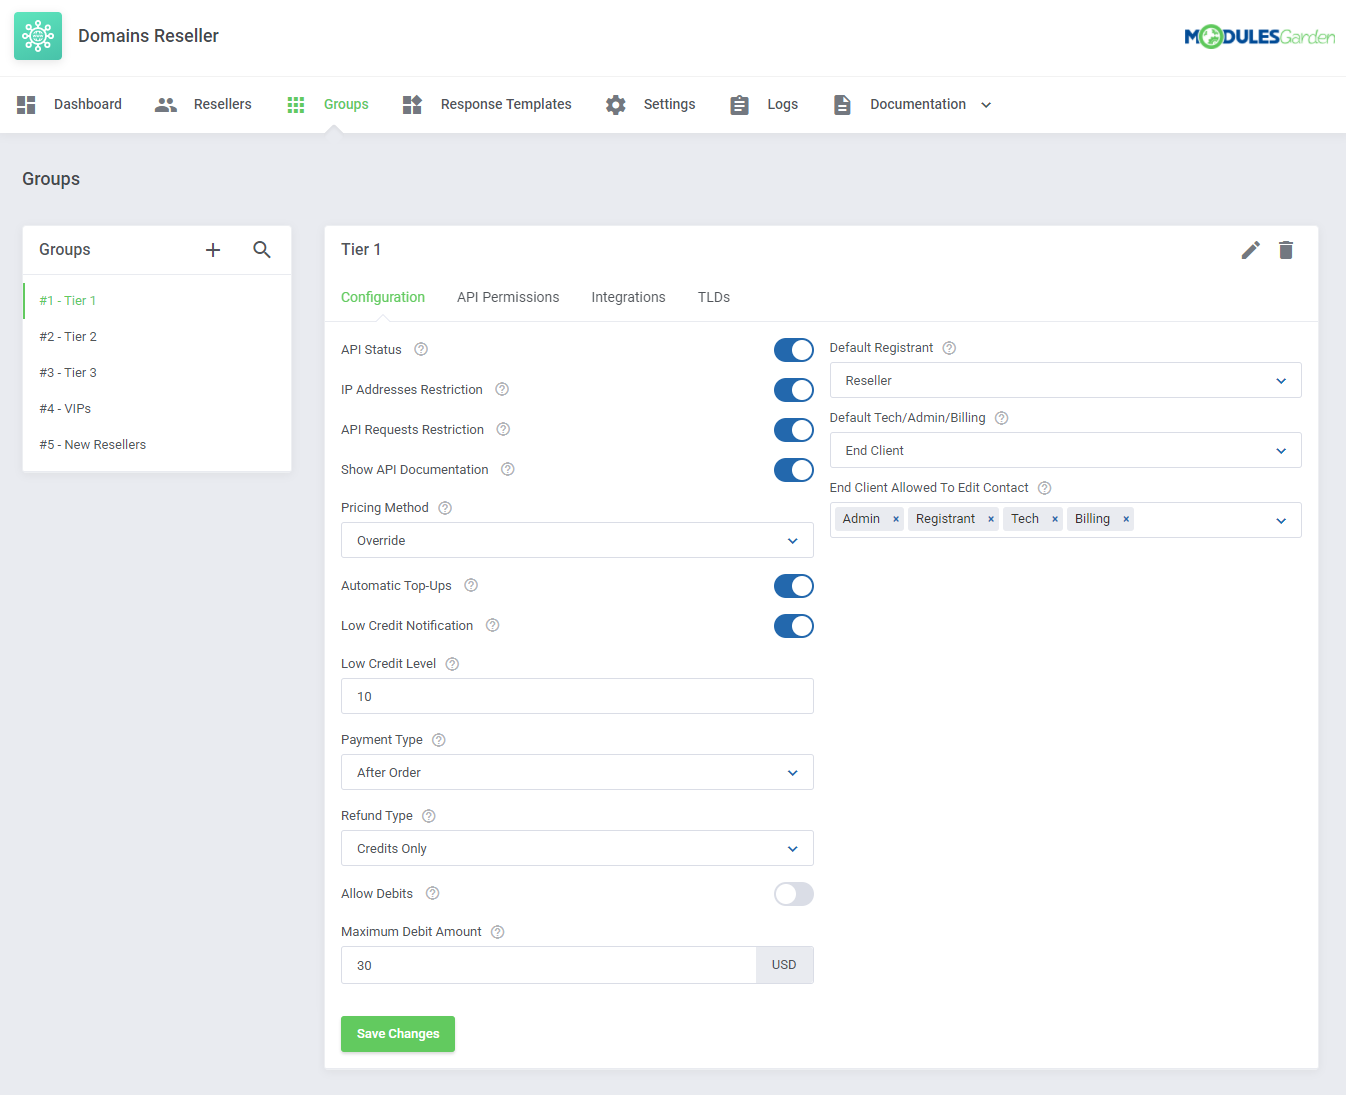The width and height of the screenshot is (1346, 1095).
Task: Open the Pricing Method dropdown
Action: click(x=577, y=540)
